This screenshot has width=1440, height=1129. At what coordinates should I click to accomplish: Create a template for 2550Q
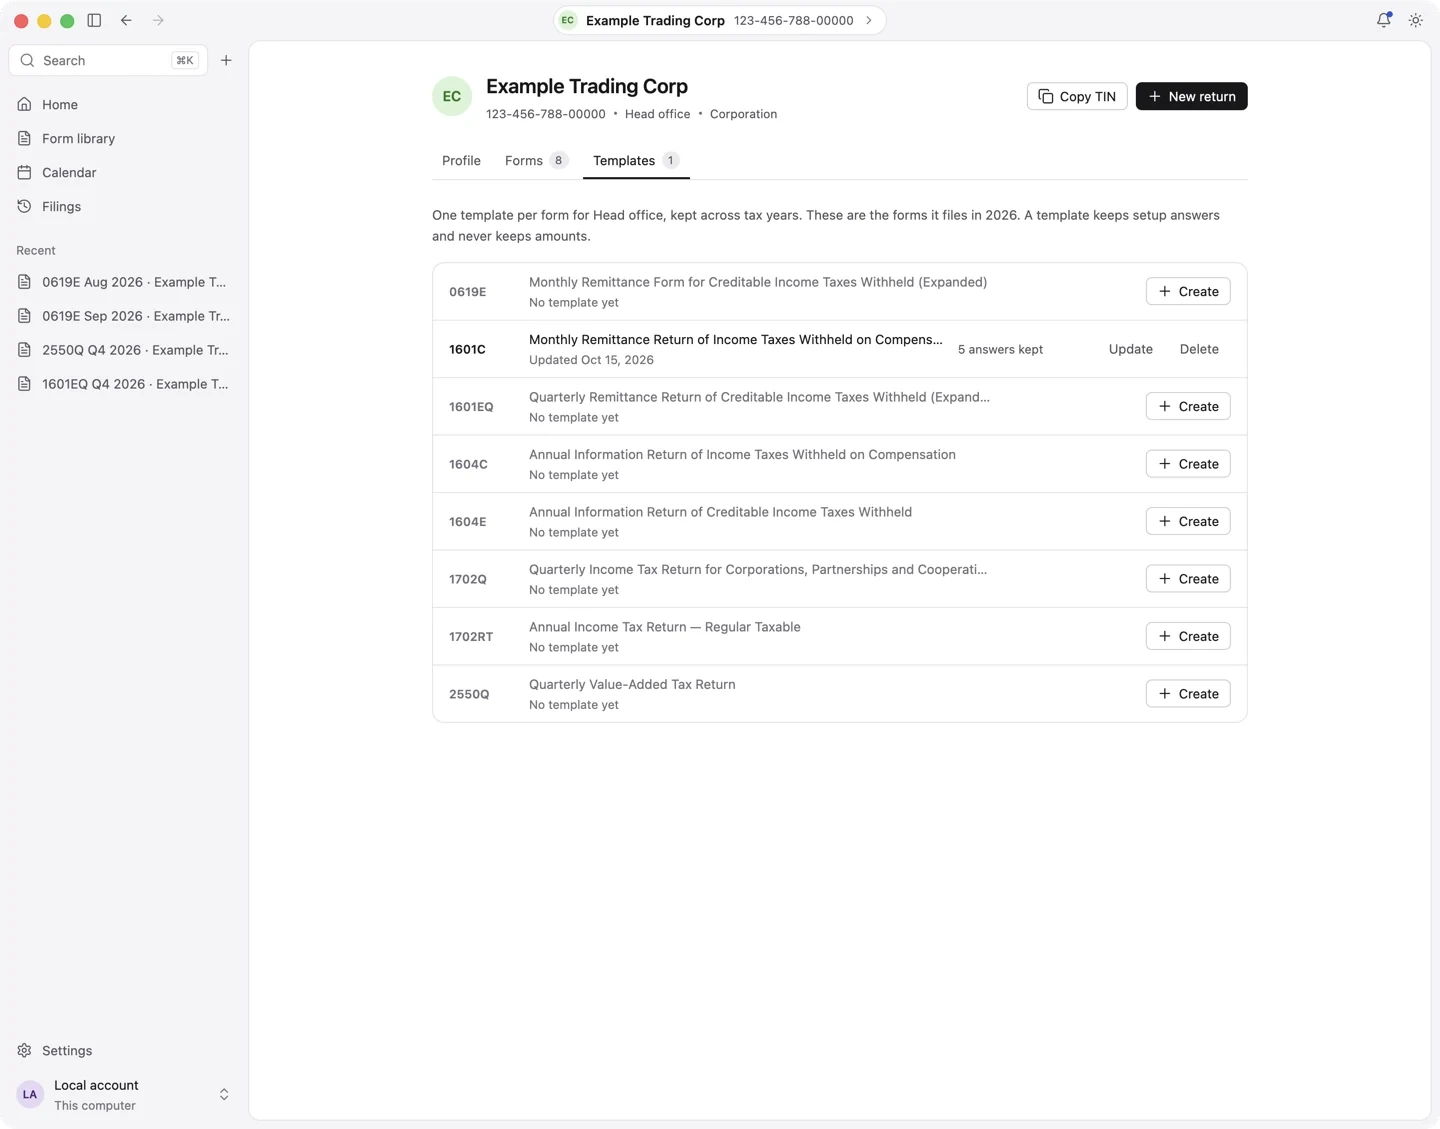pyautogui.click(x=1188, y=694)
